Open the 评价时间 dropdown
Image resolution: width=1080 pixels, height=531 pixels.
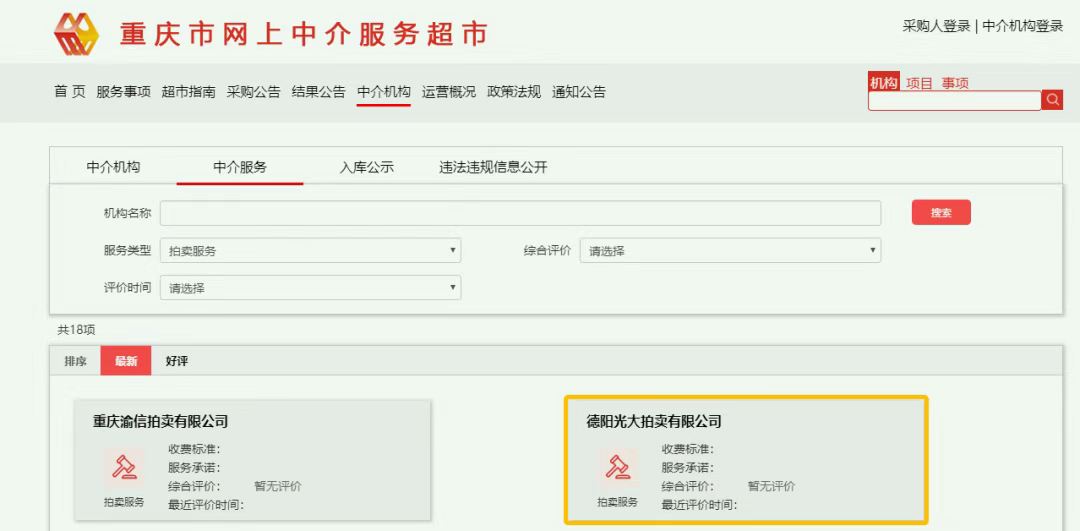(310, 288)
